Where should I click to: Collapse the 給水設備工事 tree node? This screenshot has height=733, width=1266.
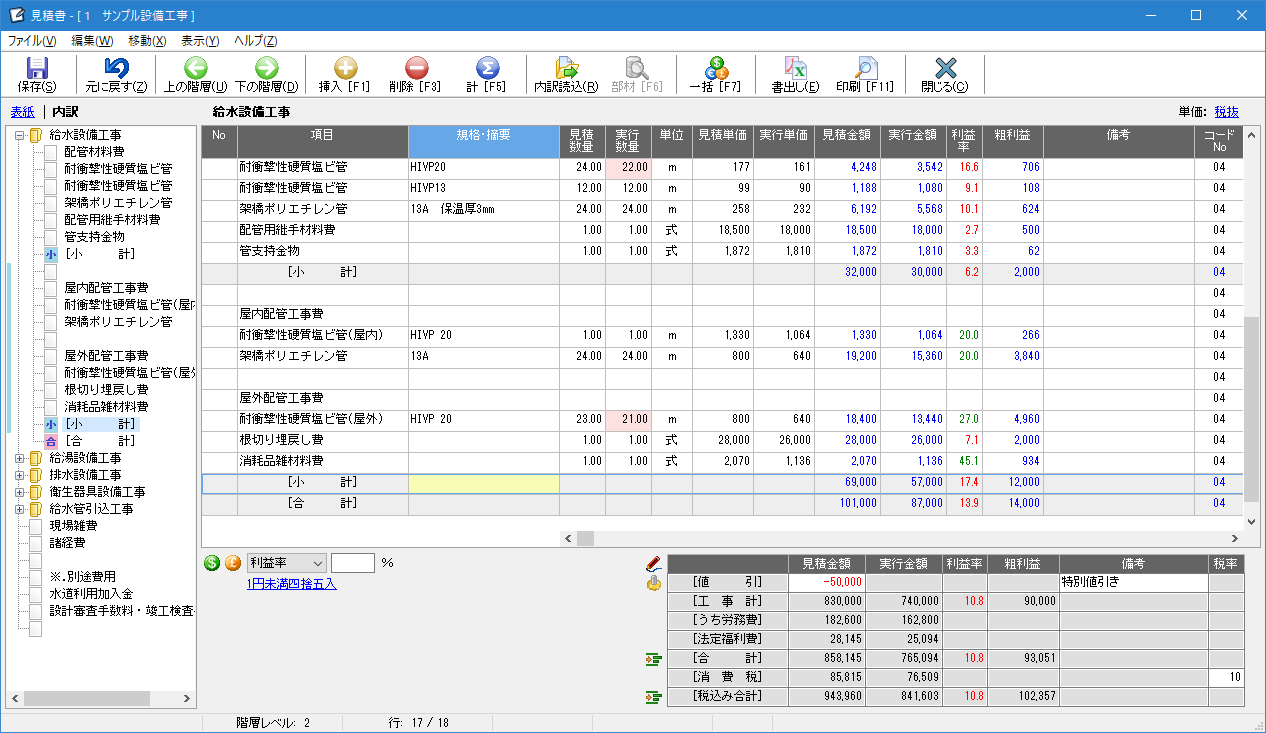pyautogui.click(x=19, y=135)
